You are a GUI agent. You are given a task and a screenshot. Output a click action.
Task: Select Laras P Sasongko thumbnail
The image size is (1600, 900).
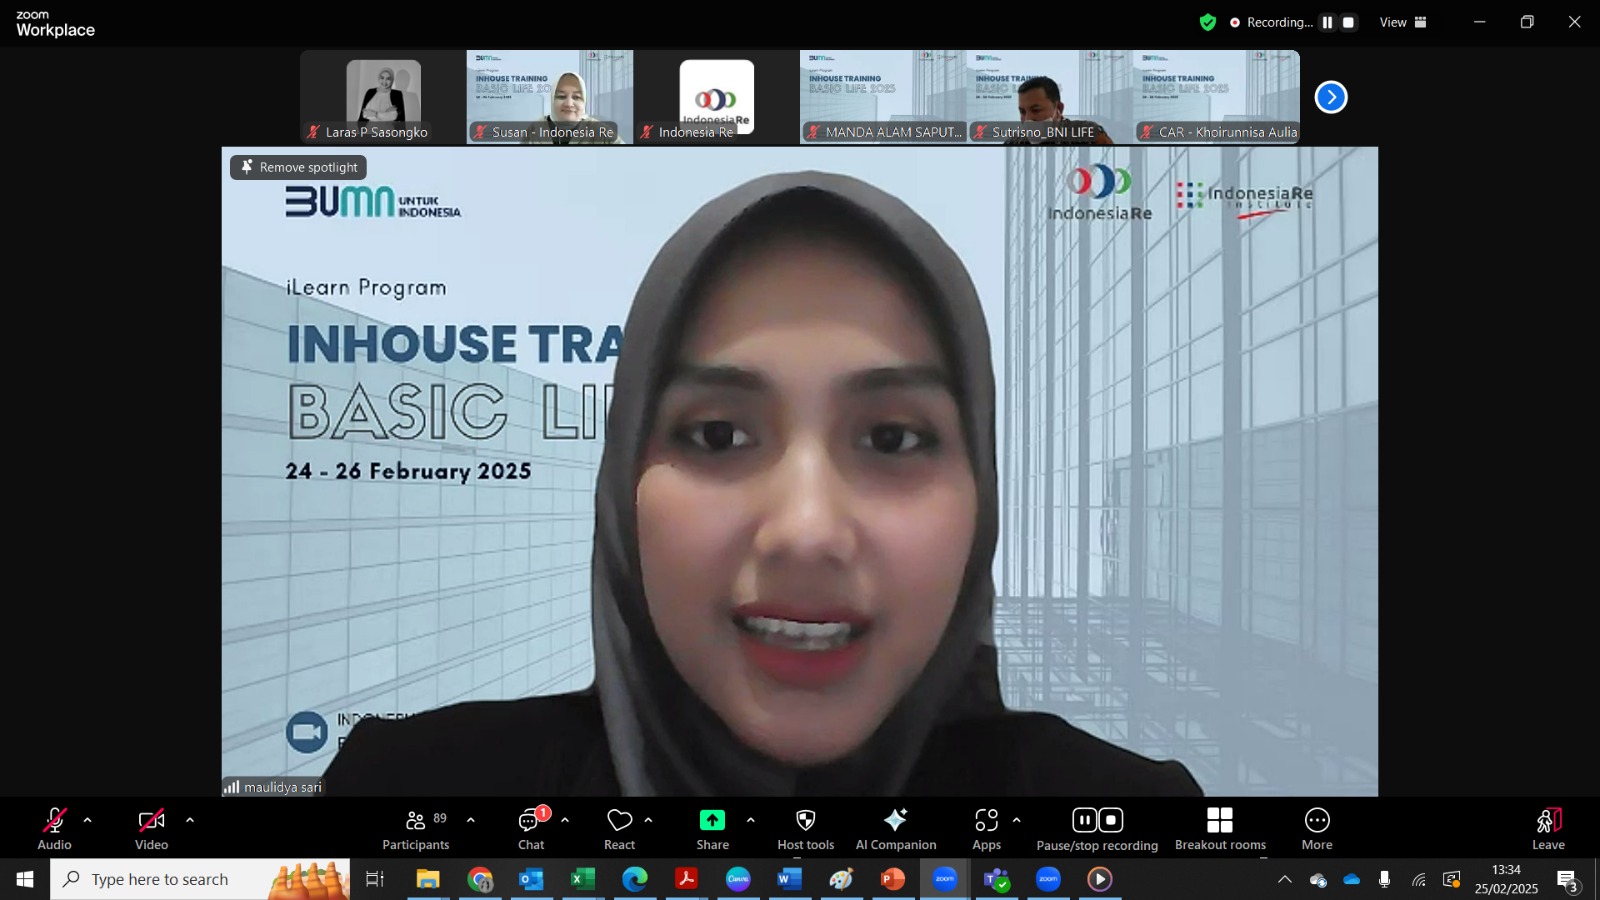pos(383,97)
